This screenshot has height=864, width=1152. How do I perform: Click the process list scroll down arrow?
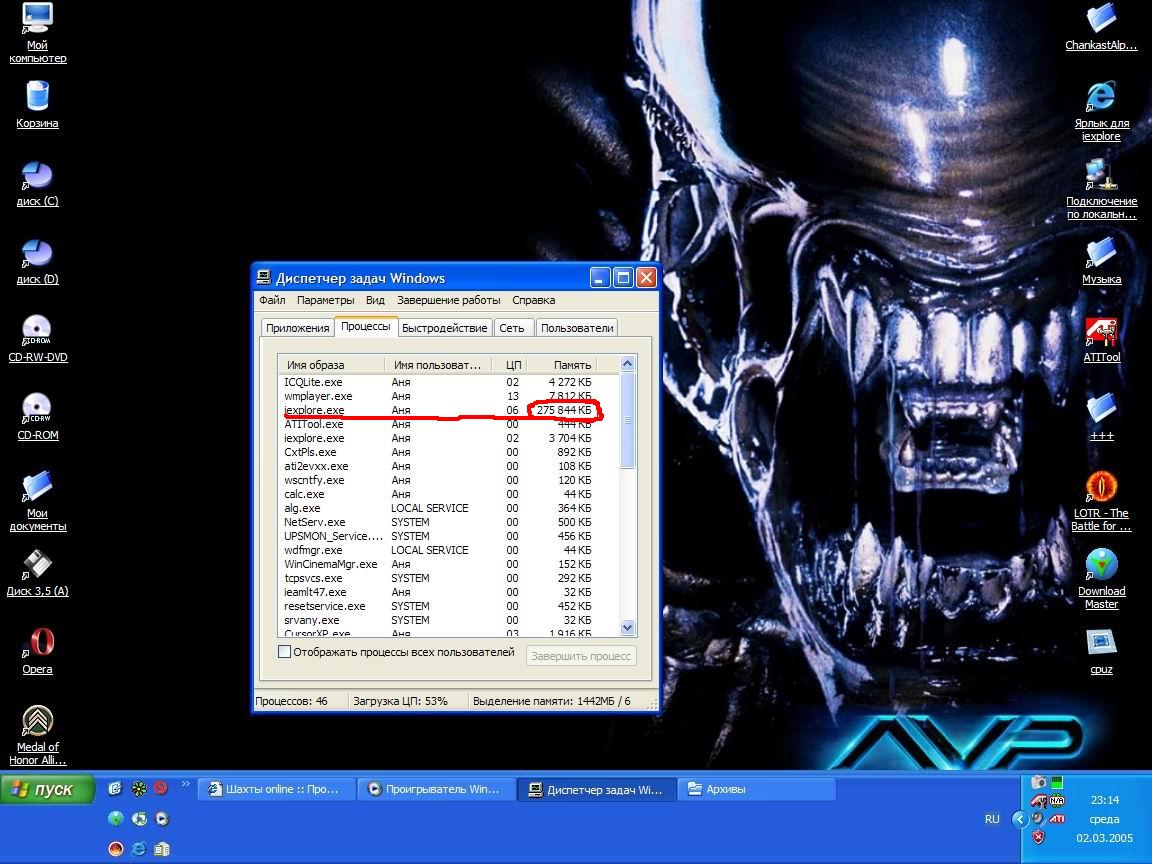tap(627, 628)
